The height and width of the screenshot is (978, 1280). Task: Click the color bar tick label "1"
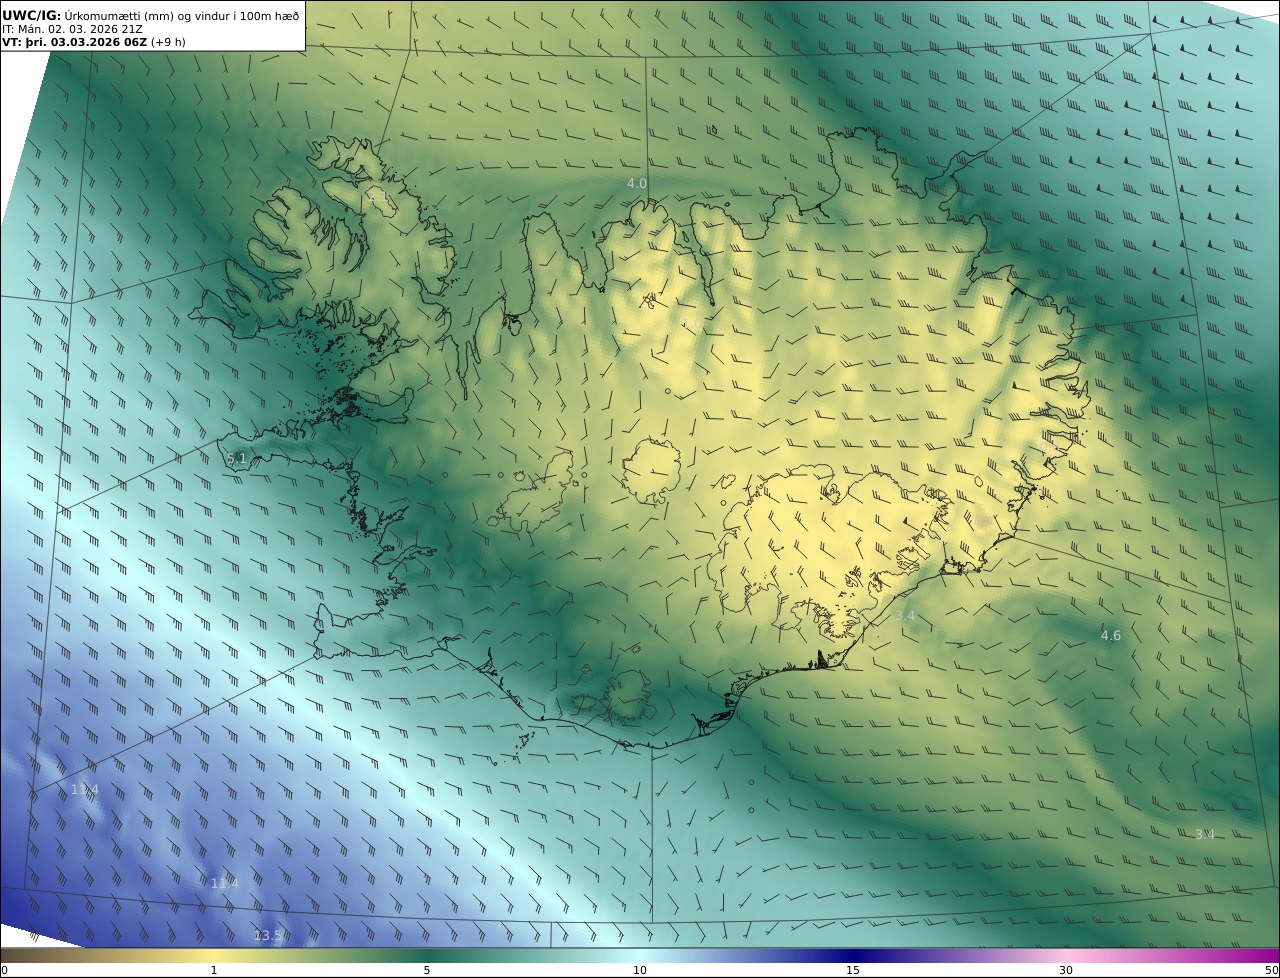(x=214, y=970)
